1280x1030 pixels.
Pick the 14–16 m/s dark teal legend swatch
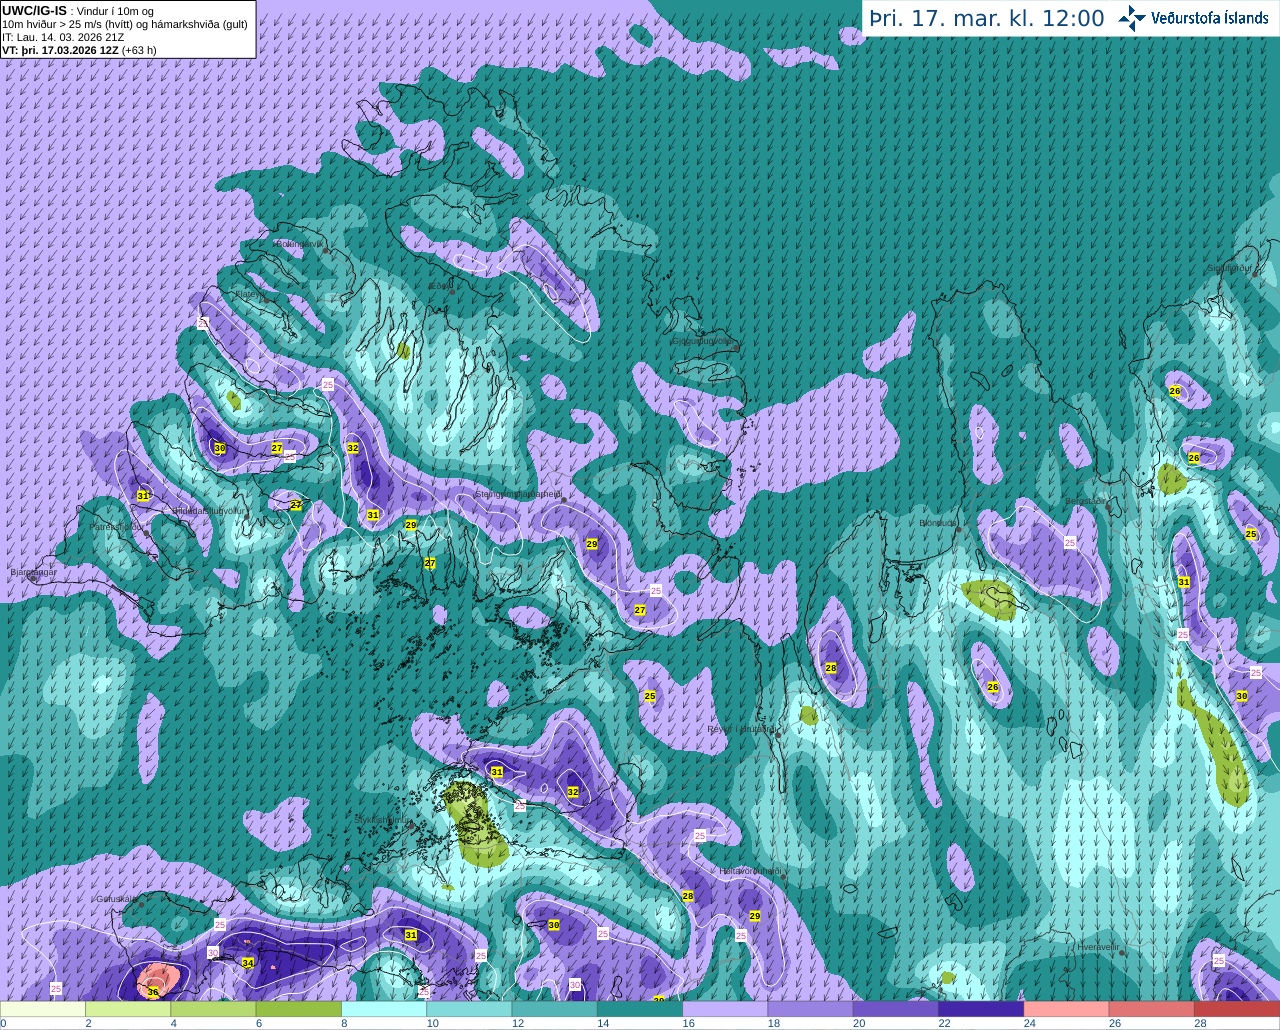click(x=640, y=1009)
